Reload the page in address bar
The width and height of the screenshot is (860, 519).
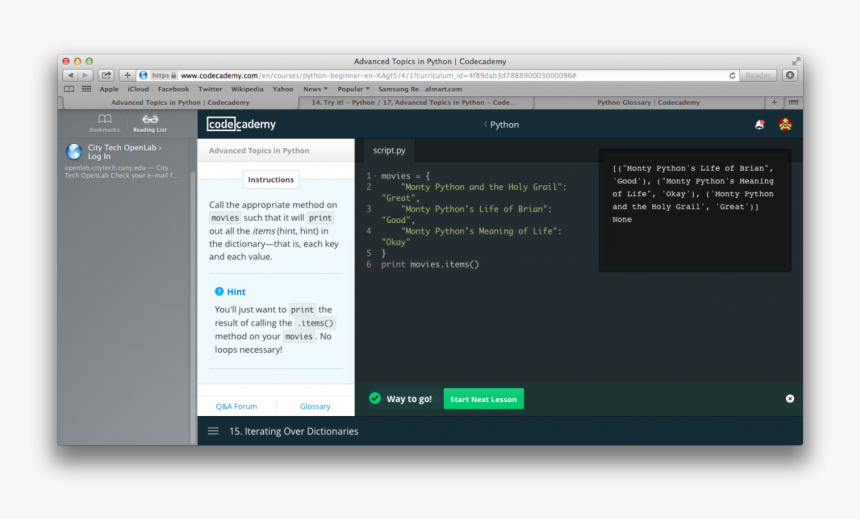(732, 75)
